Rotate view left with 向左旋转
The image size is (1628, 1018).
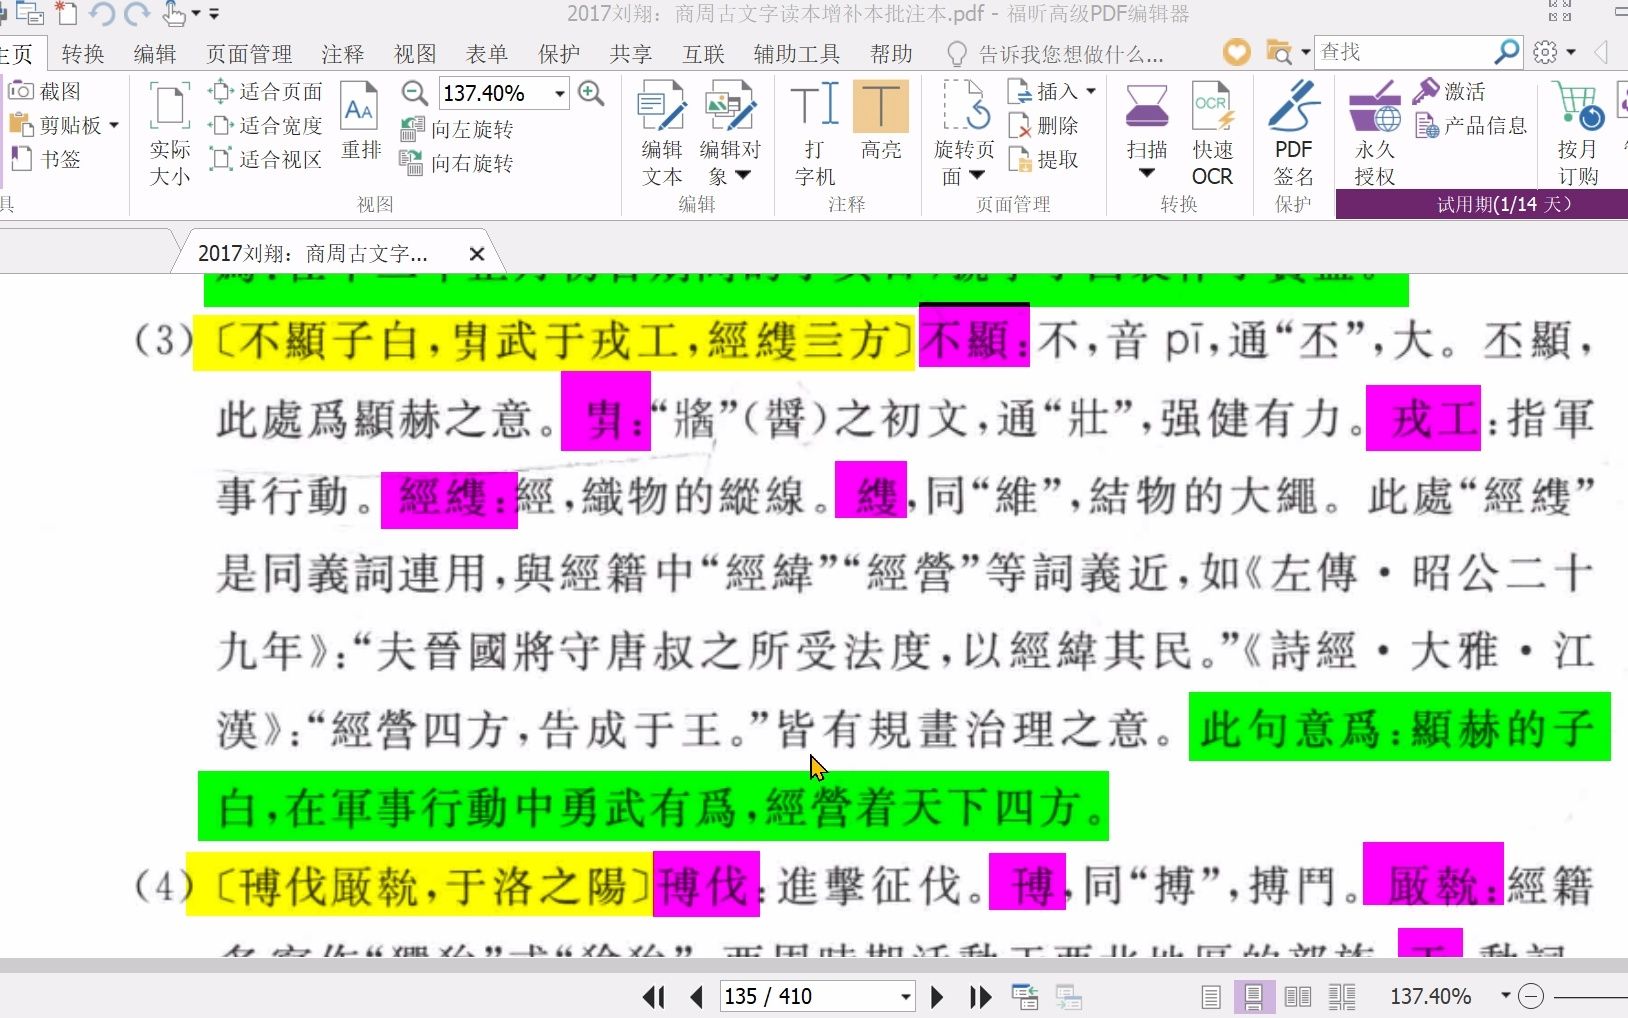pos(458,129)
